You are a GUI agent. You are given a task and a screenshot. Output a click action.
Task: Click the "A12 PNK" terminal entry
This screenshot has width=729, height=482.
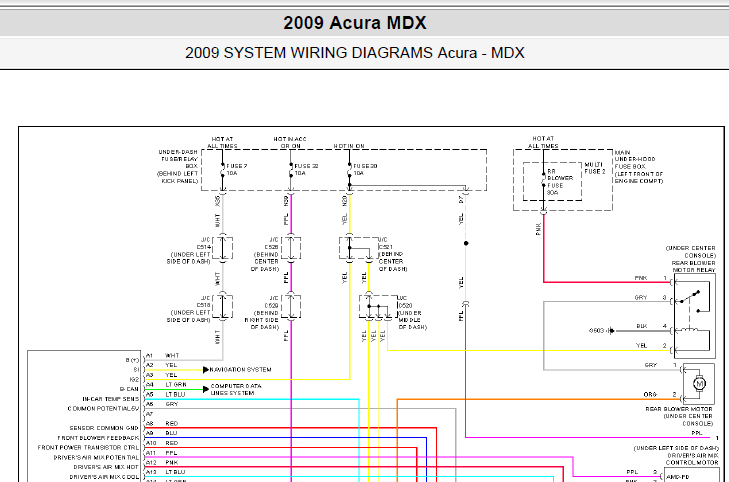pyautogui.click(x=162, y=462)
